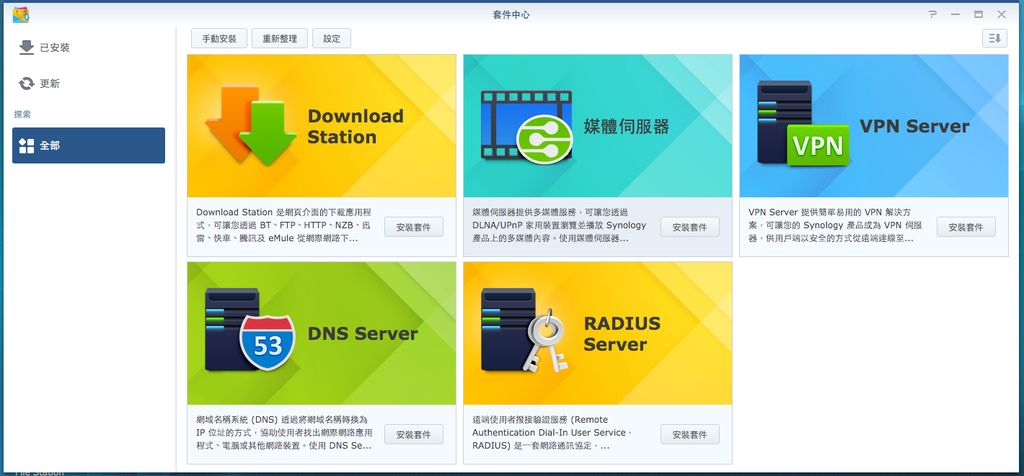Open the DNS Server banner title
Image resolution: width=1024 pixels, height=476 pixels.
(x=362, y=334)
